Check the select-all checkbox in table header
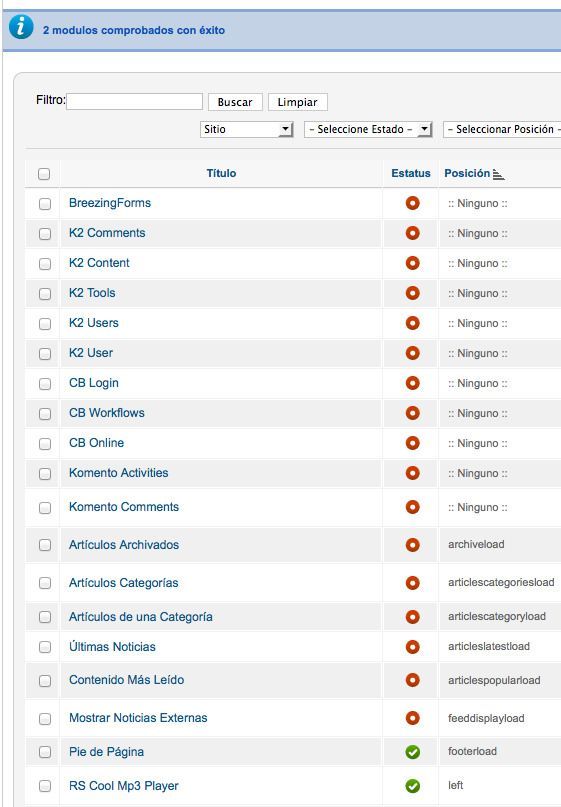The width and height of the screenshot is (561, 807). coord(44,174)
